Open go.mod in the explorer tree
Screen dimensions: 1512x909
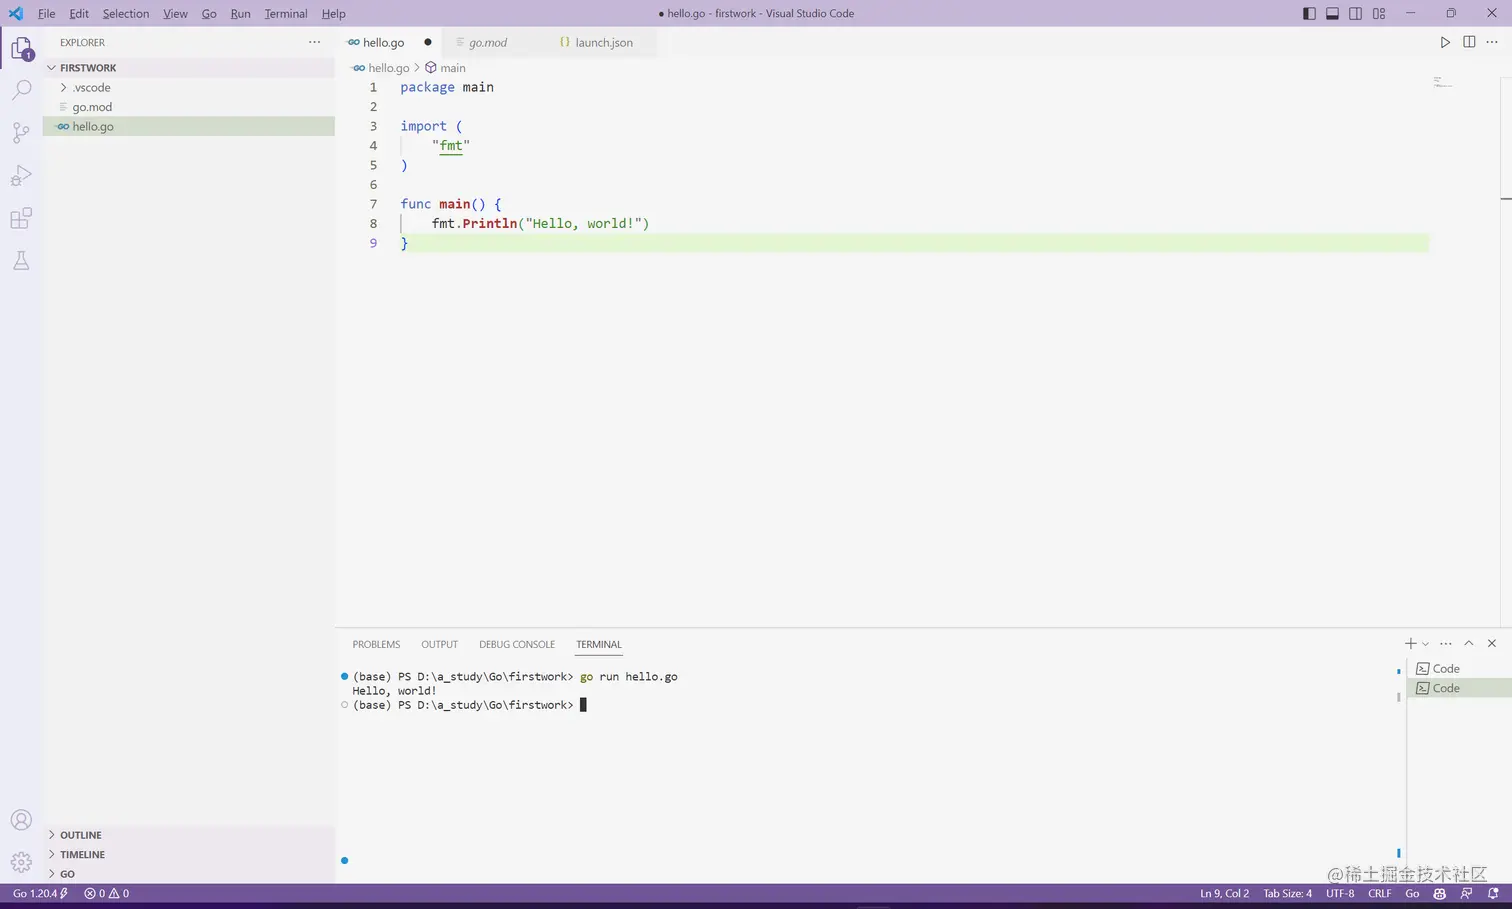coord(188,107)
